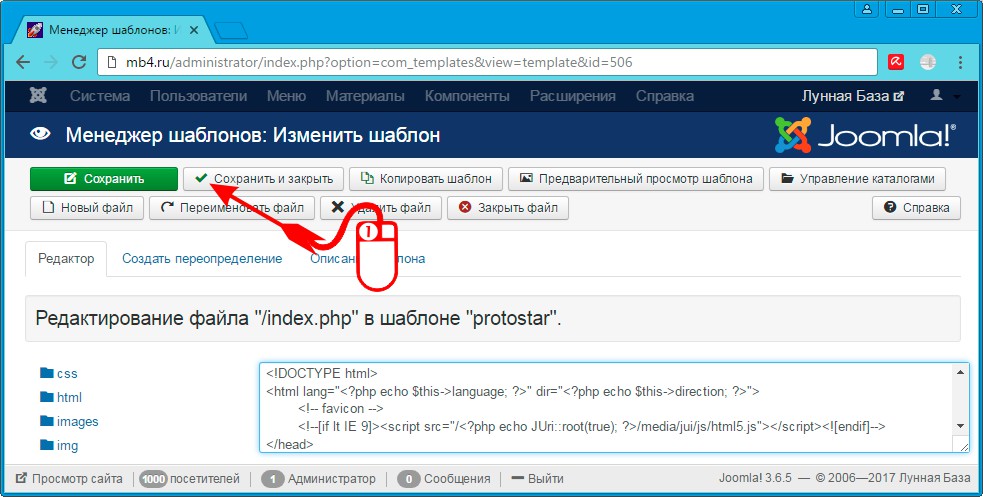
Task: Switch to the Редактор tab
Action: pyautogui.click(x=66, y=259)
